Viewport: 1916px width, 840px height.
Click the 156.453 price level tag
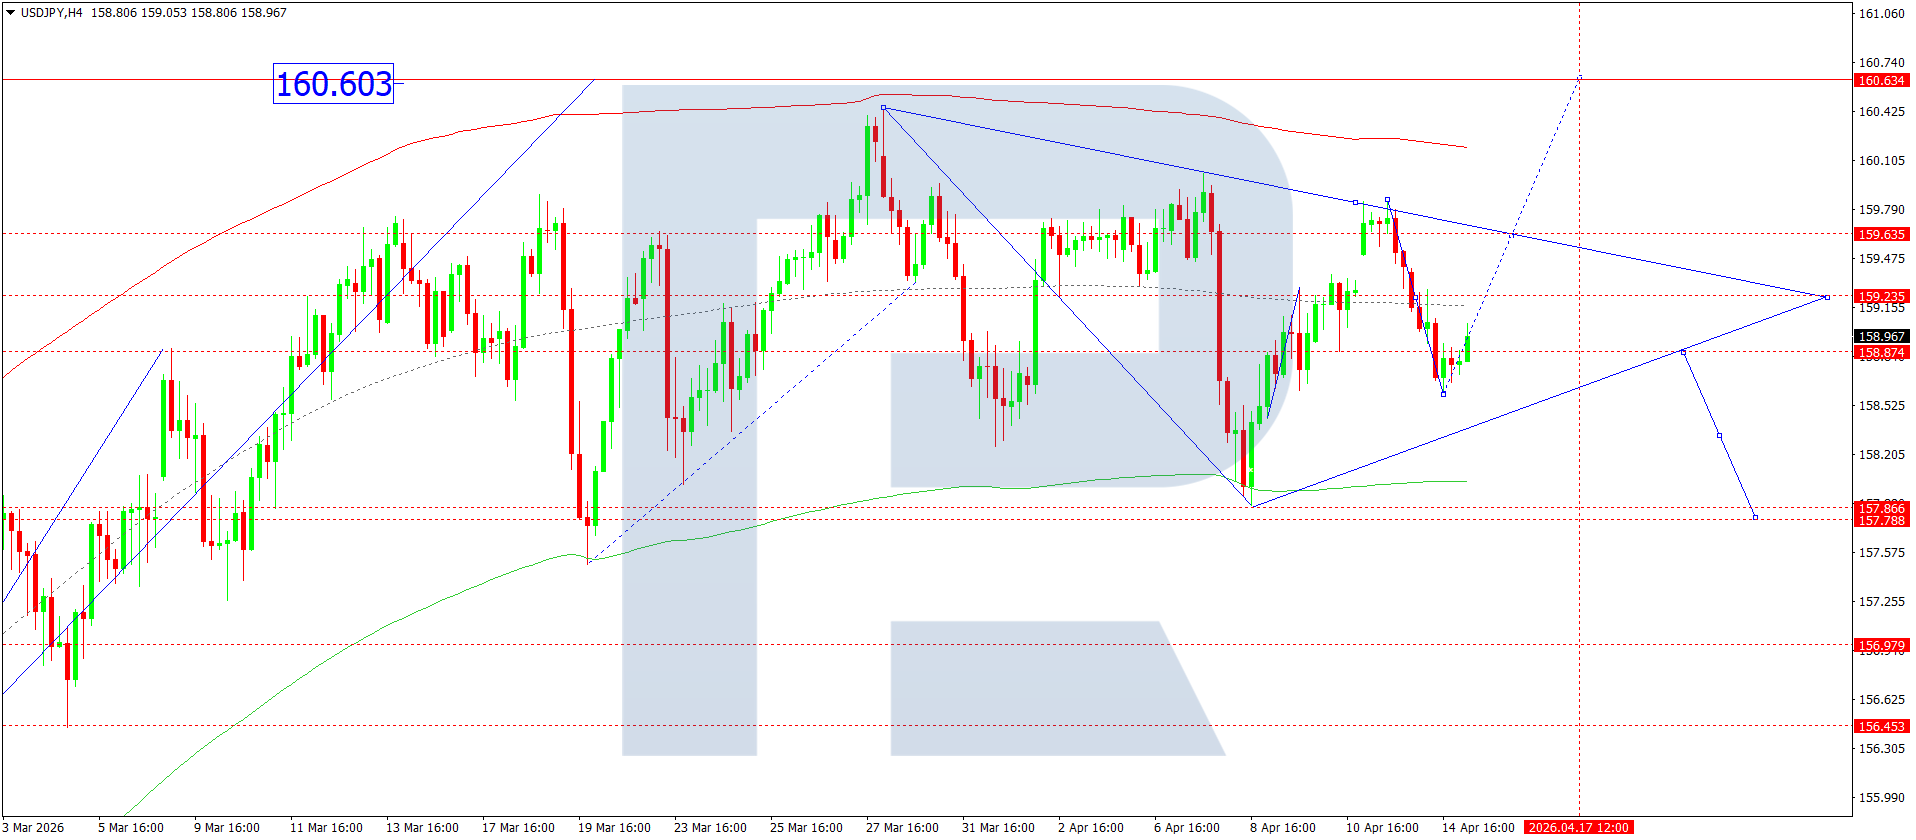click(1880, 727)
